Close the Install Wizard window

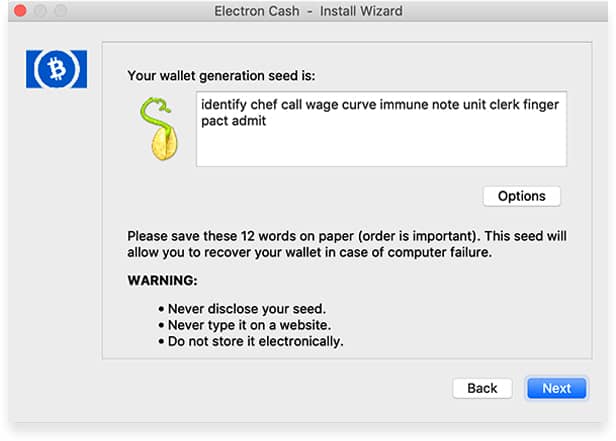20,11
